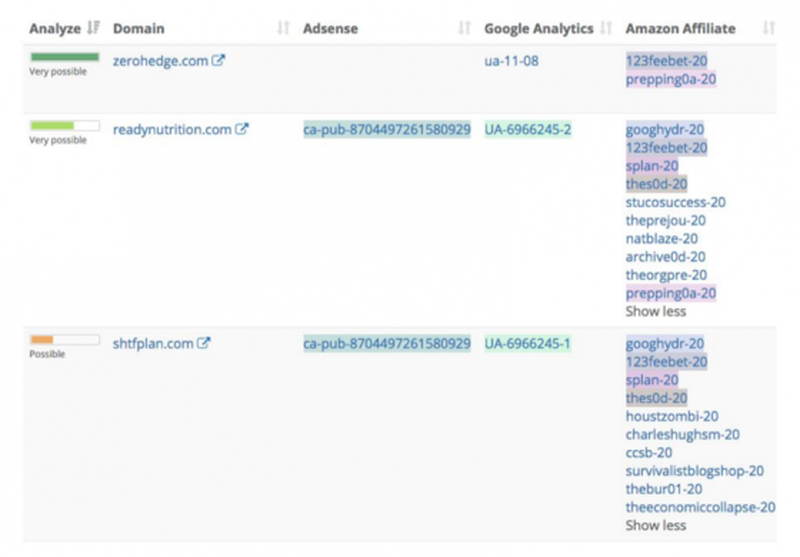
Task: Sort by the Domain column icon
Action: tap(284, 28)
